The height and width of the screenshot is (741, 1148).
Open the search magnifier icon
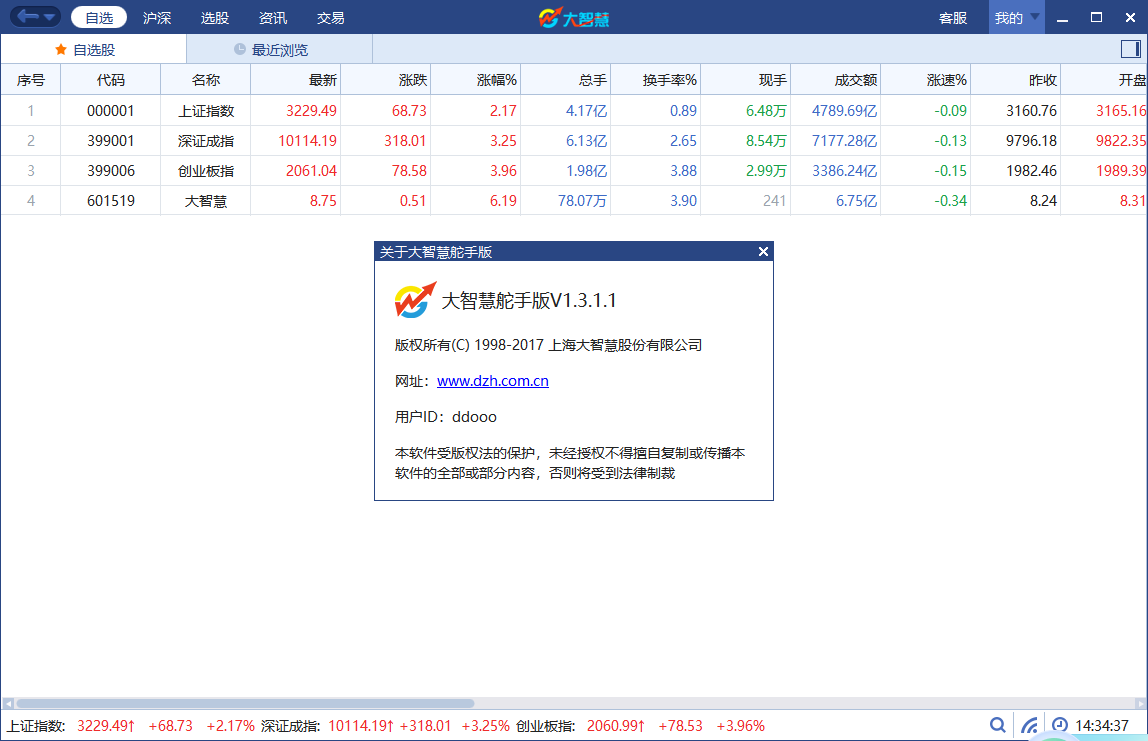tap(997, 725)
